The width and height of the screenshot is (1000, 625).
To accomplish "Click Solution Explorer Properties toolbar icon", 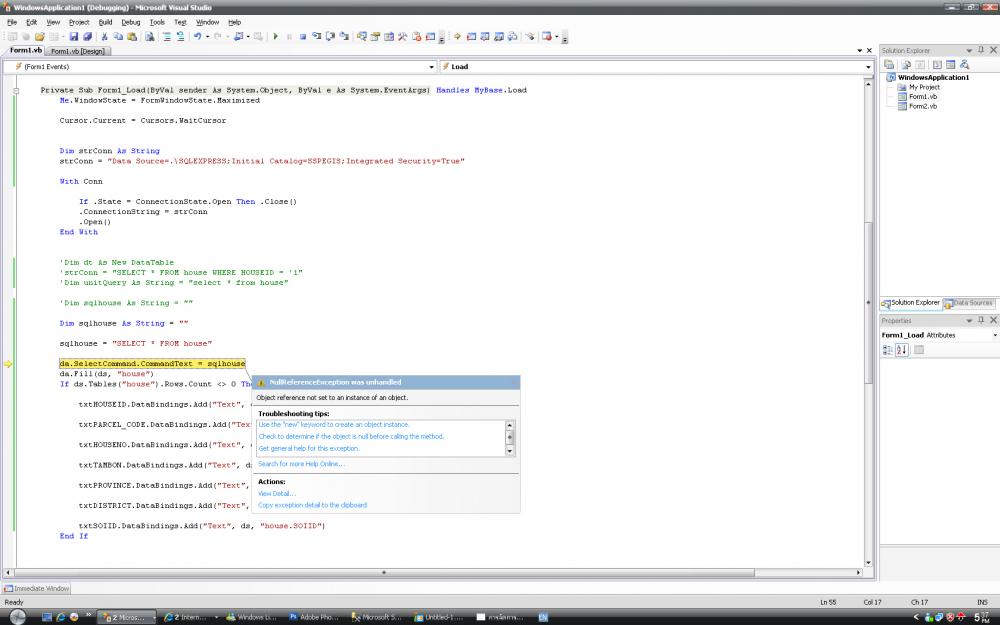I will (x=889, y=64).
